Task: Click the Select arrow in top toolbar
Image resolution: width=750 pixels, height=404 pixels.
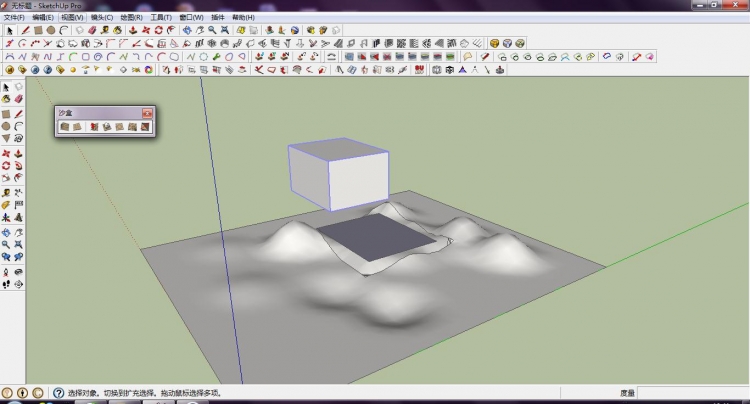Action: tap(10, 30)
